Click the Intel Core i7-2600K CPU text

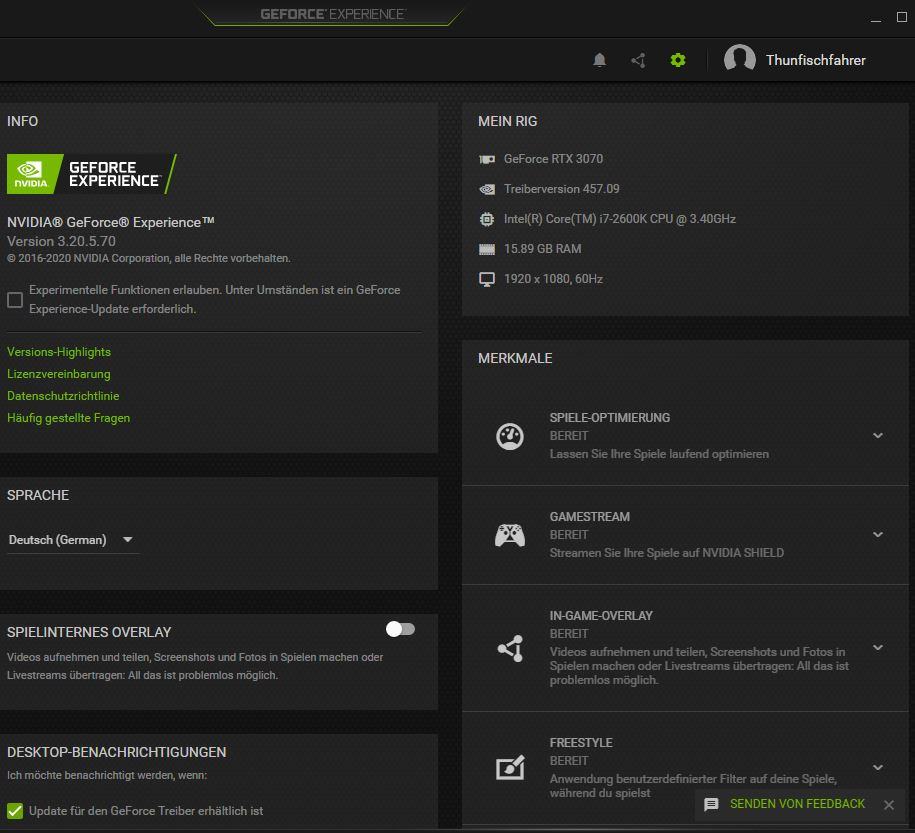(x=620, y=219)
